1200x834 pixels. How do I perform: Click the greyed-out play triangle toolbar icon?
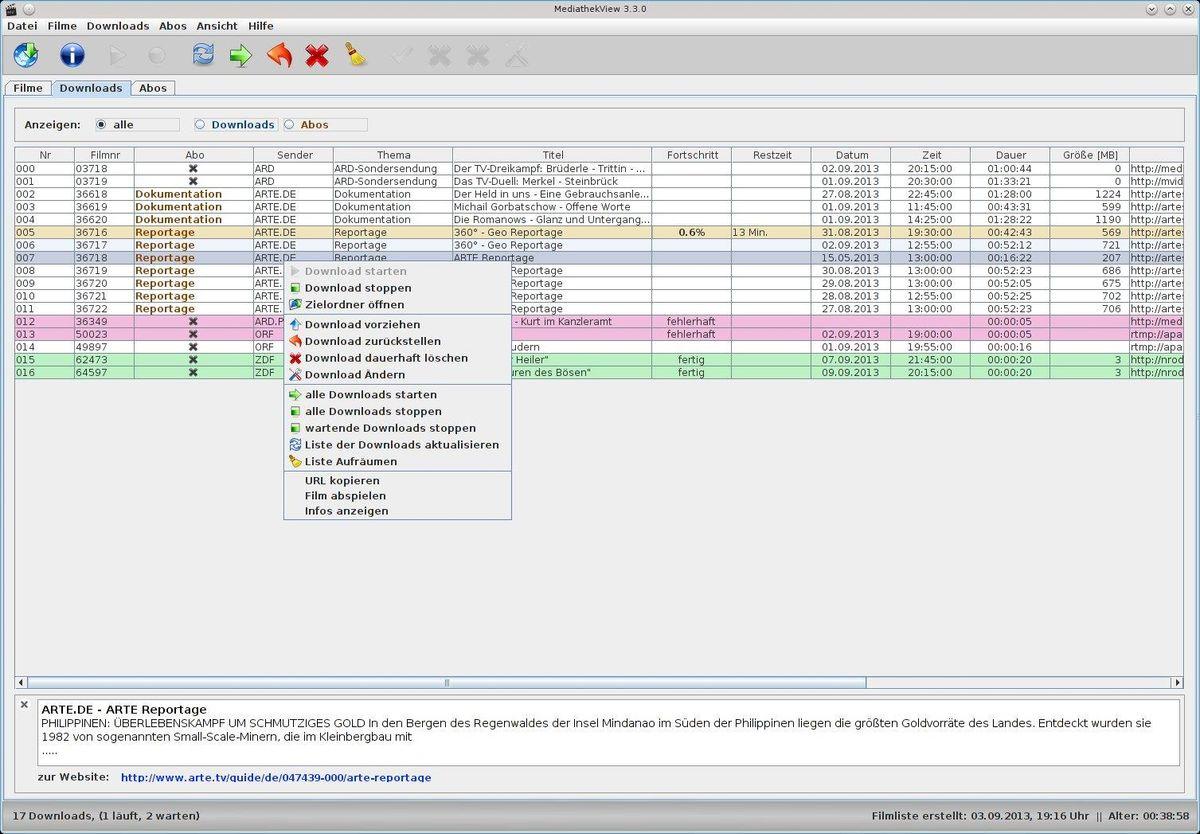(x=119, y=56)
